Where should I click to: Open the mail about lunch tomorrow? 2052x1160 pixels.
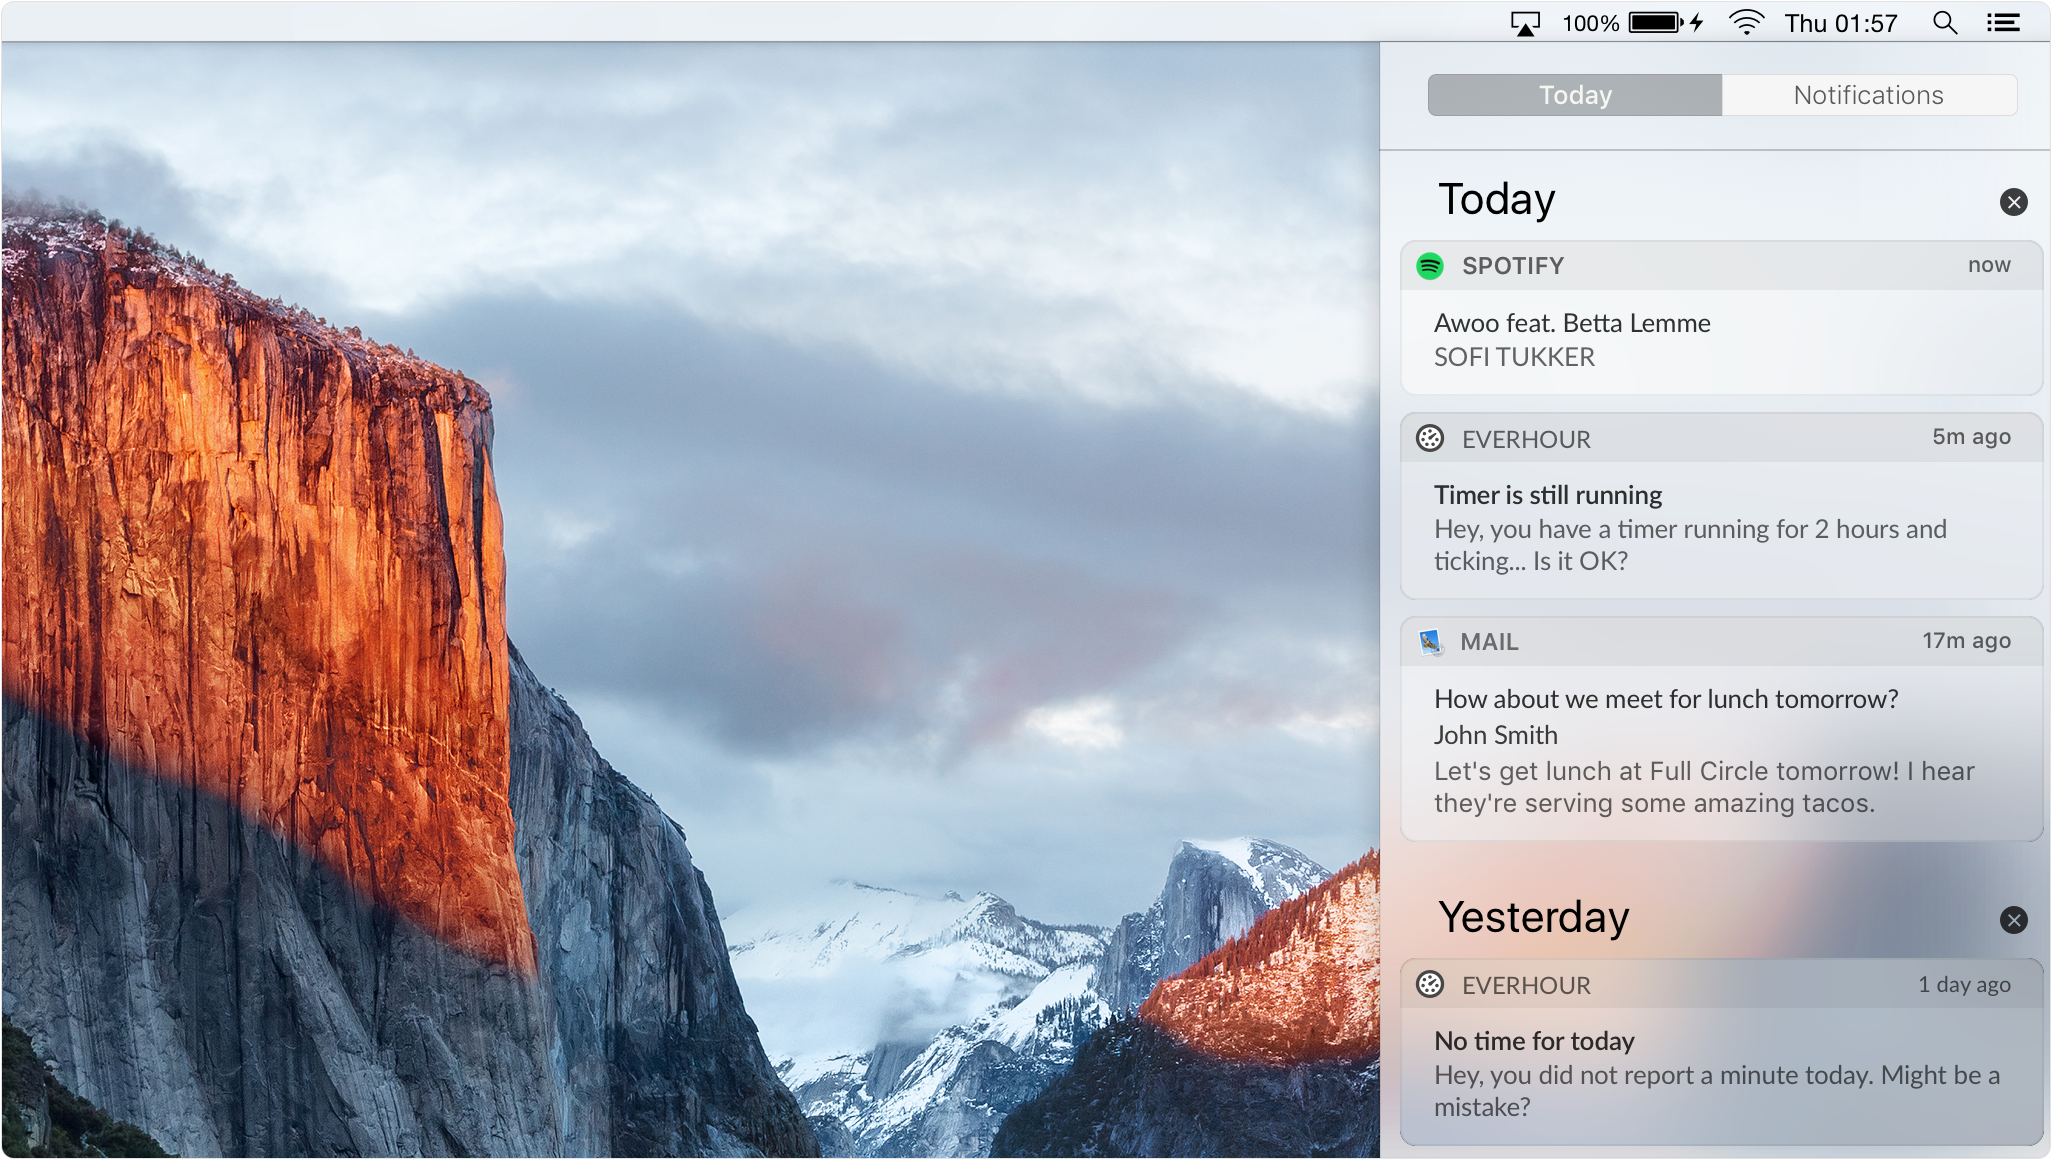pos(1721,729)
